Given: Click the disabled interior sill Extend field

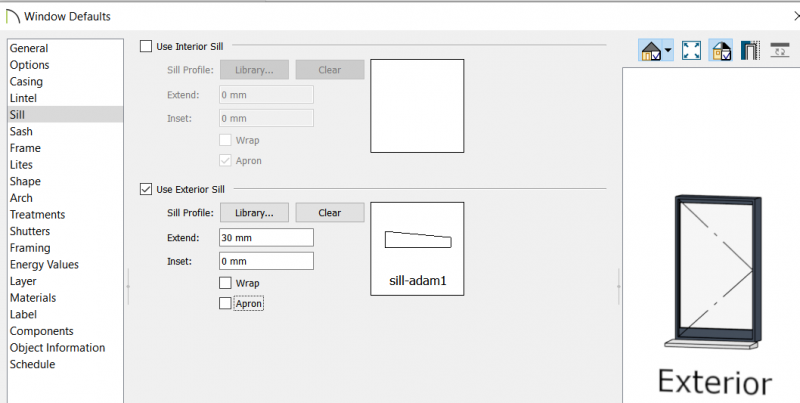Looking at the screenshot, I should tap(266, 95).
